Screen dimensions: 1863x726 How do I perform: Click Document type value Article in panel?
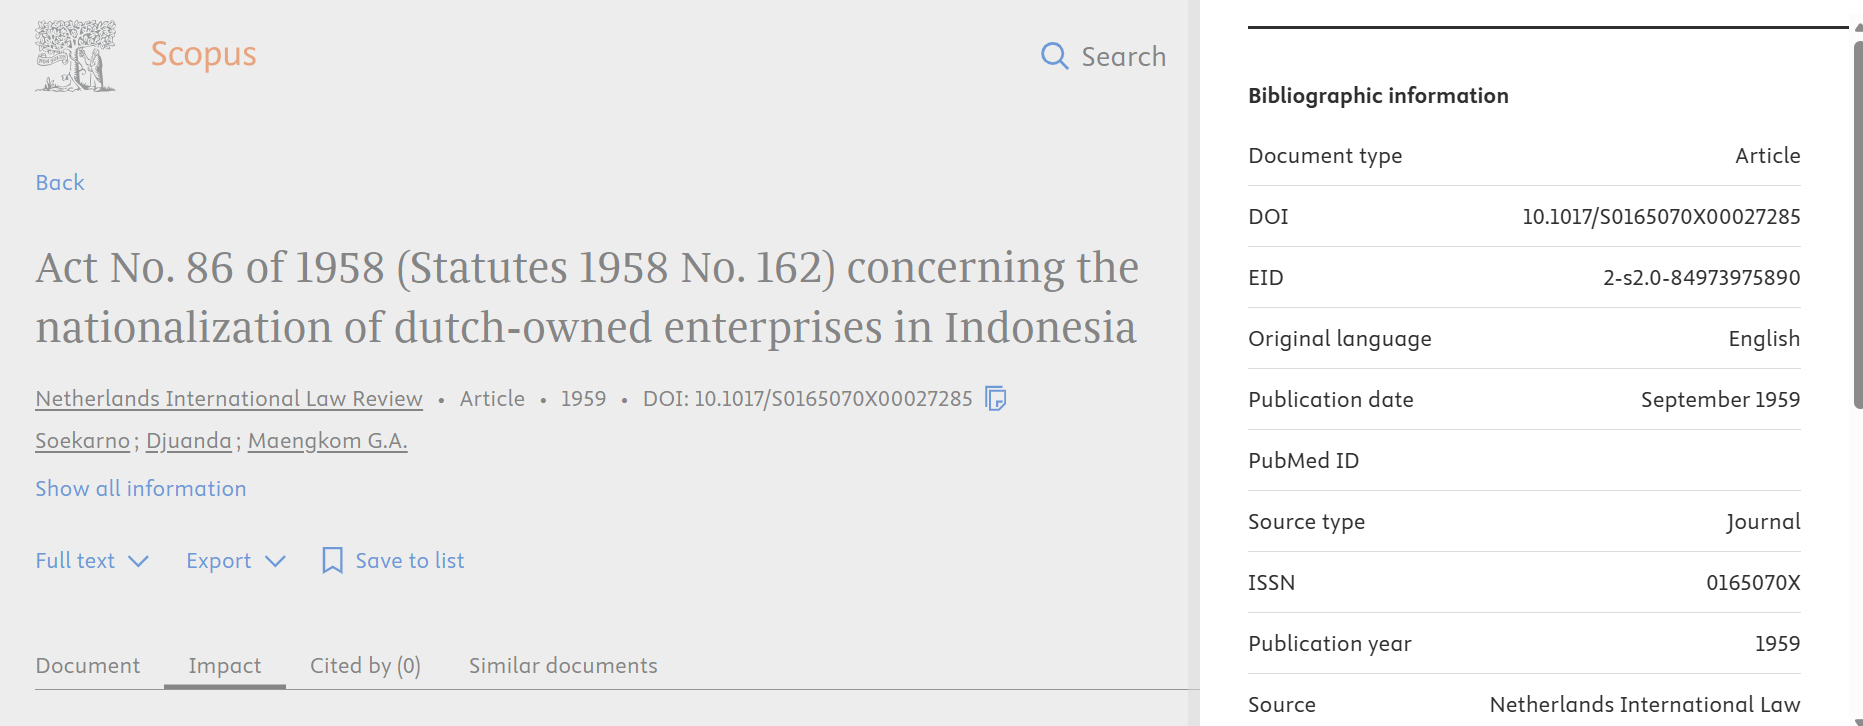coord(1768,156)
